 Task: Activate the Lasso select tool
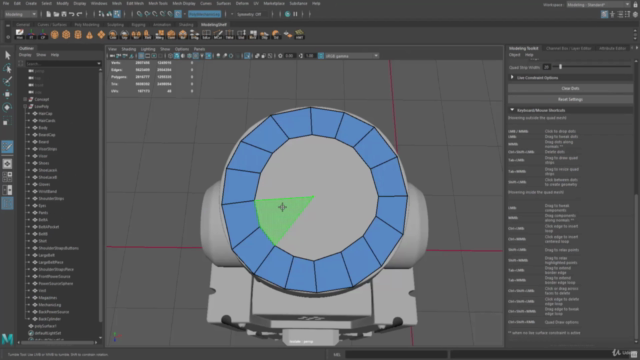pyautogui.click(x=7, y=68)
